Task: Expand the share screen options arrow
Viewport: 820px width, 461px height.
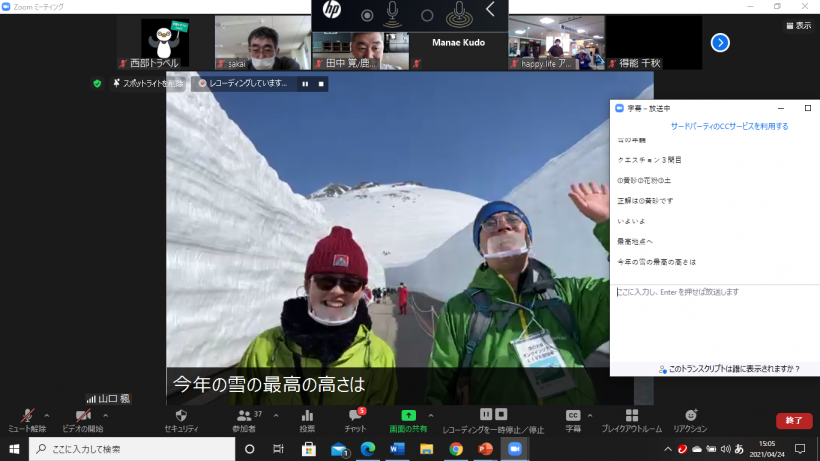Action: [x=430, y=415]
